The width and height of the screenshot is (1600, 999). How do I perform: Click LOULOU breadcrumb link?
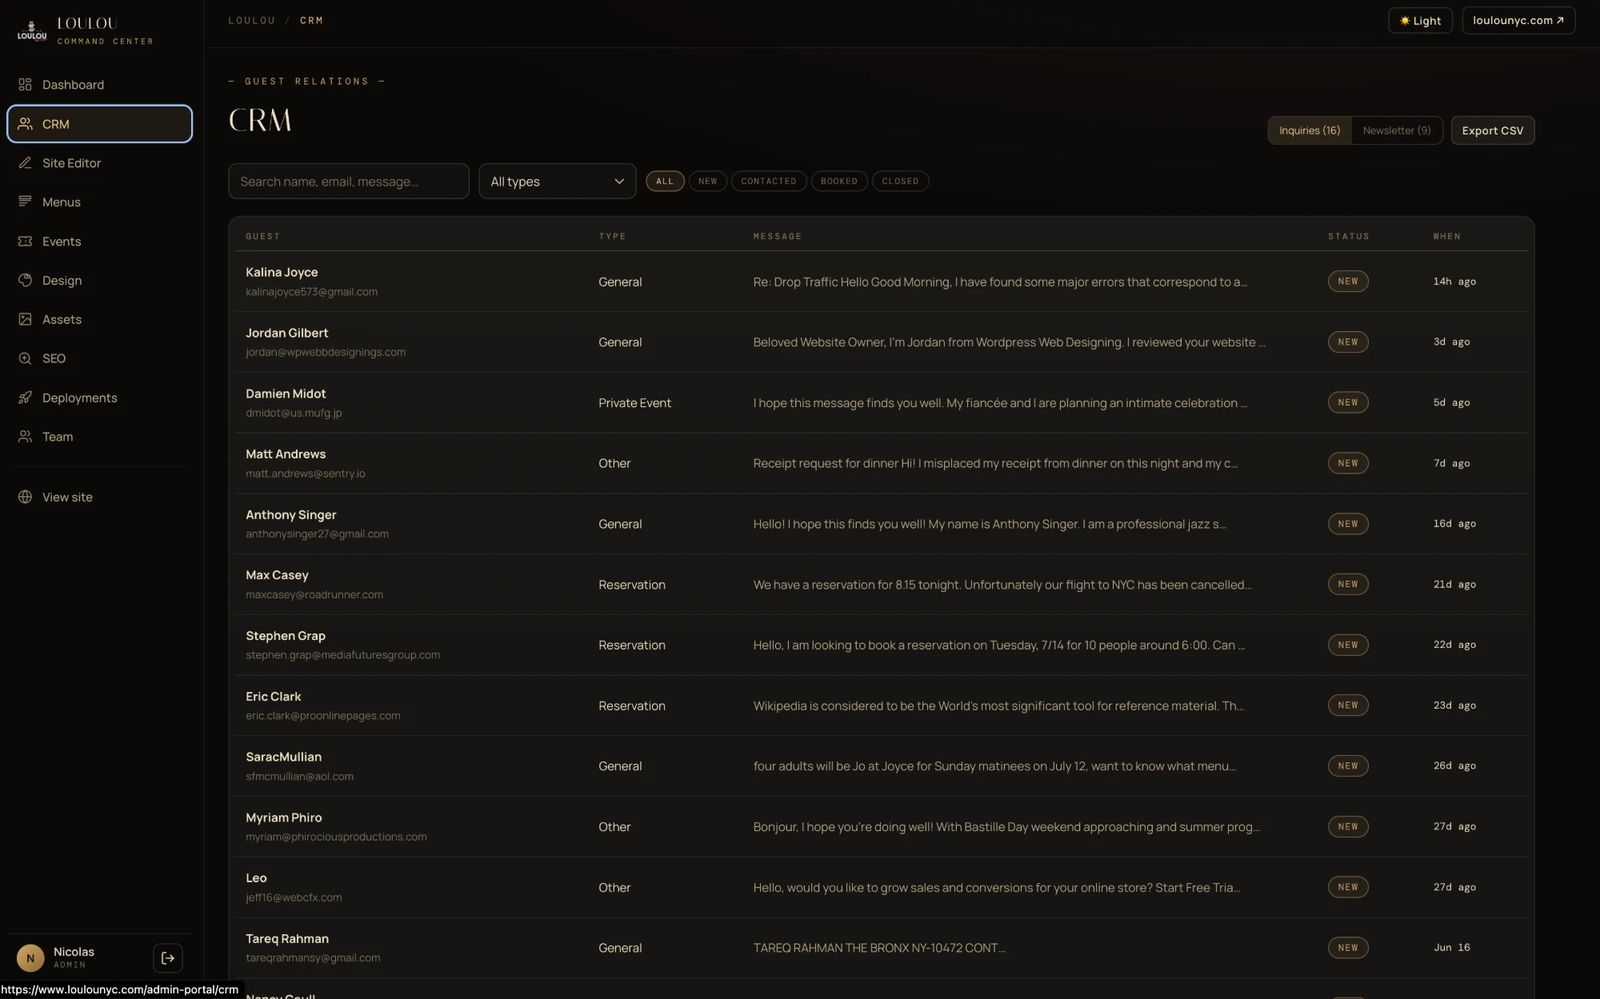click(251, 20)
